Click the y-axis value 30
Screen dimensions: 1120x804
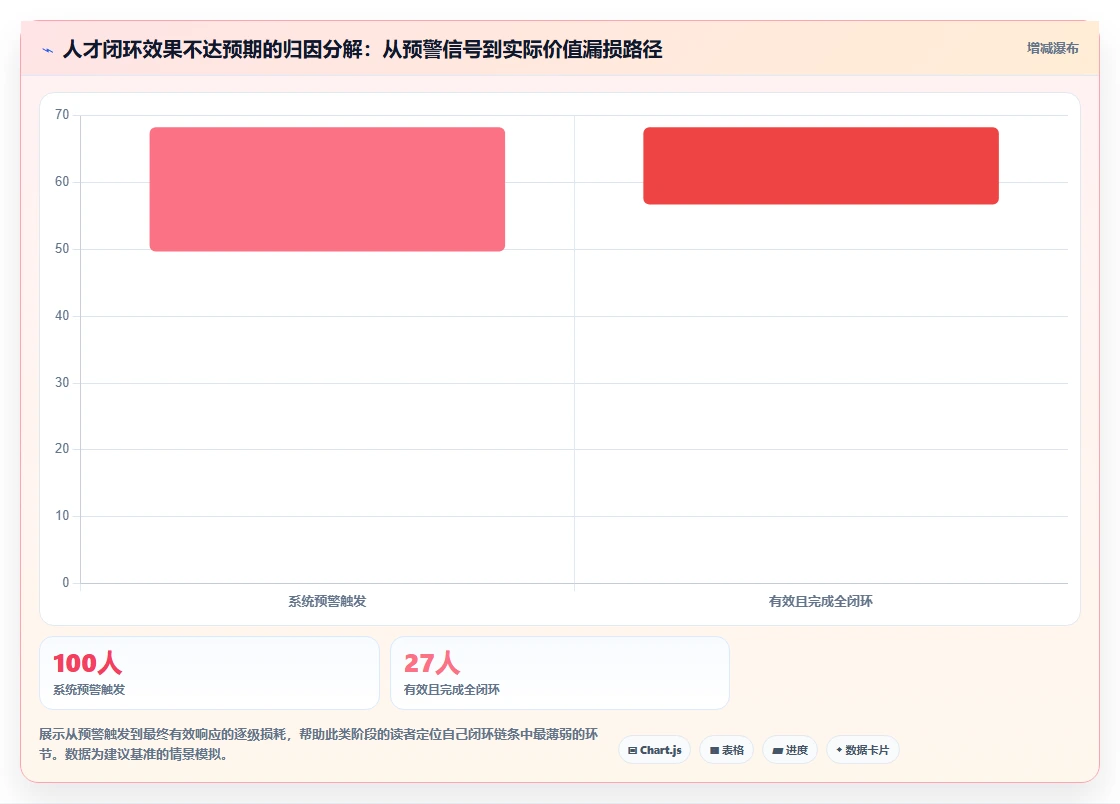[62, 383]
